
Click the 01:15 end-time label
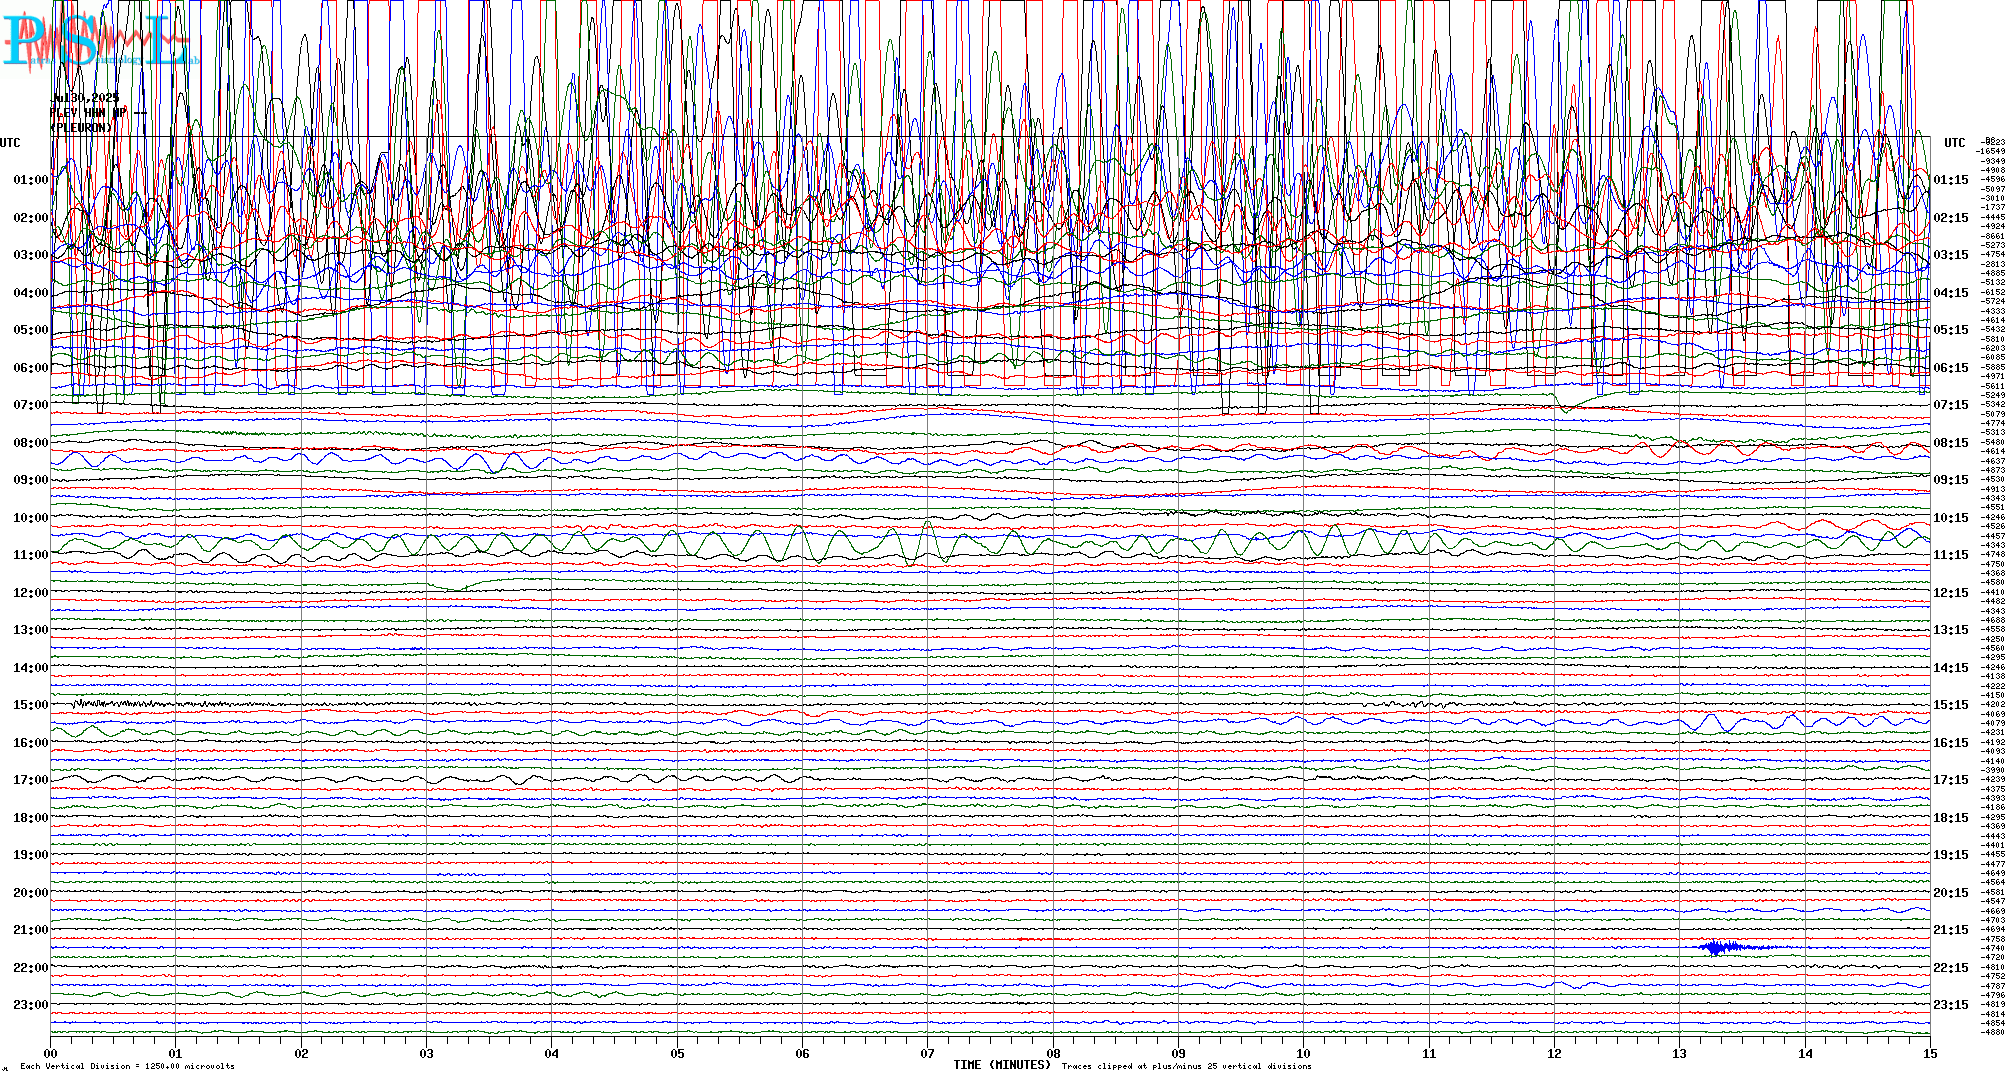coord(1951,181)
